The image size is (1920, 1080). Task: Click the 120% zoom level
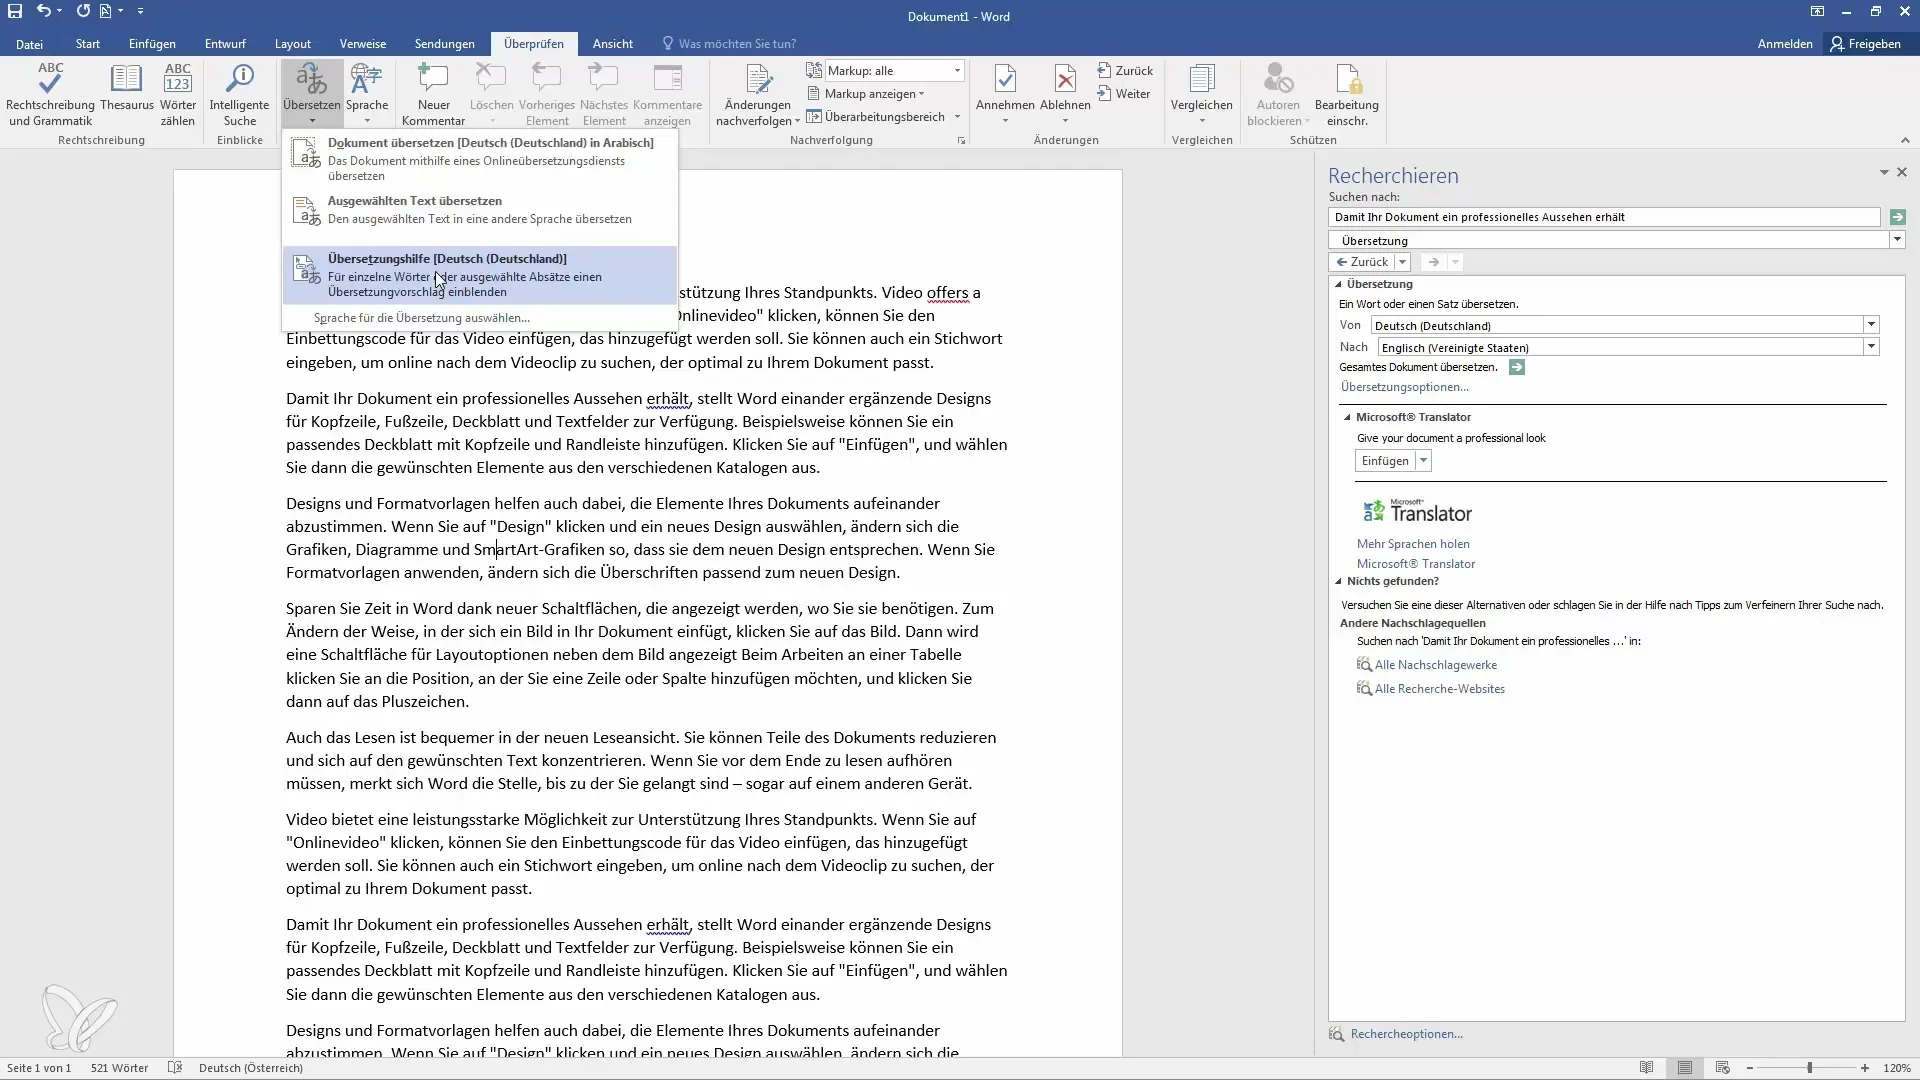pos(1897,1068)
